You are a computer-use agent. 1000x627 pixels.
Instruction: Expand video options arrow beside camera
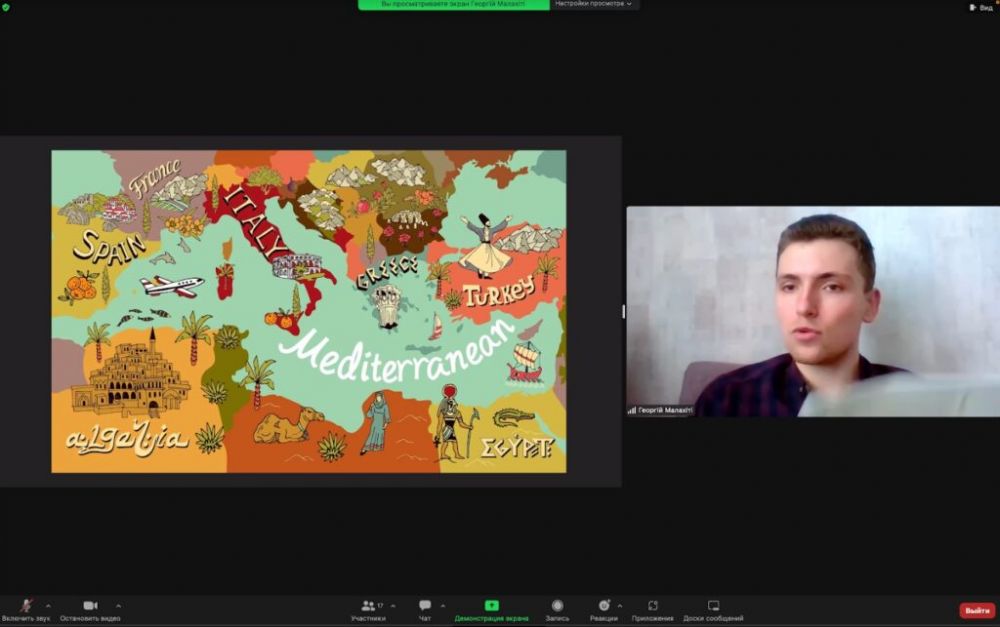point(118,605)
